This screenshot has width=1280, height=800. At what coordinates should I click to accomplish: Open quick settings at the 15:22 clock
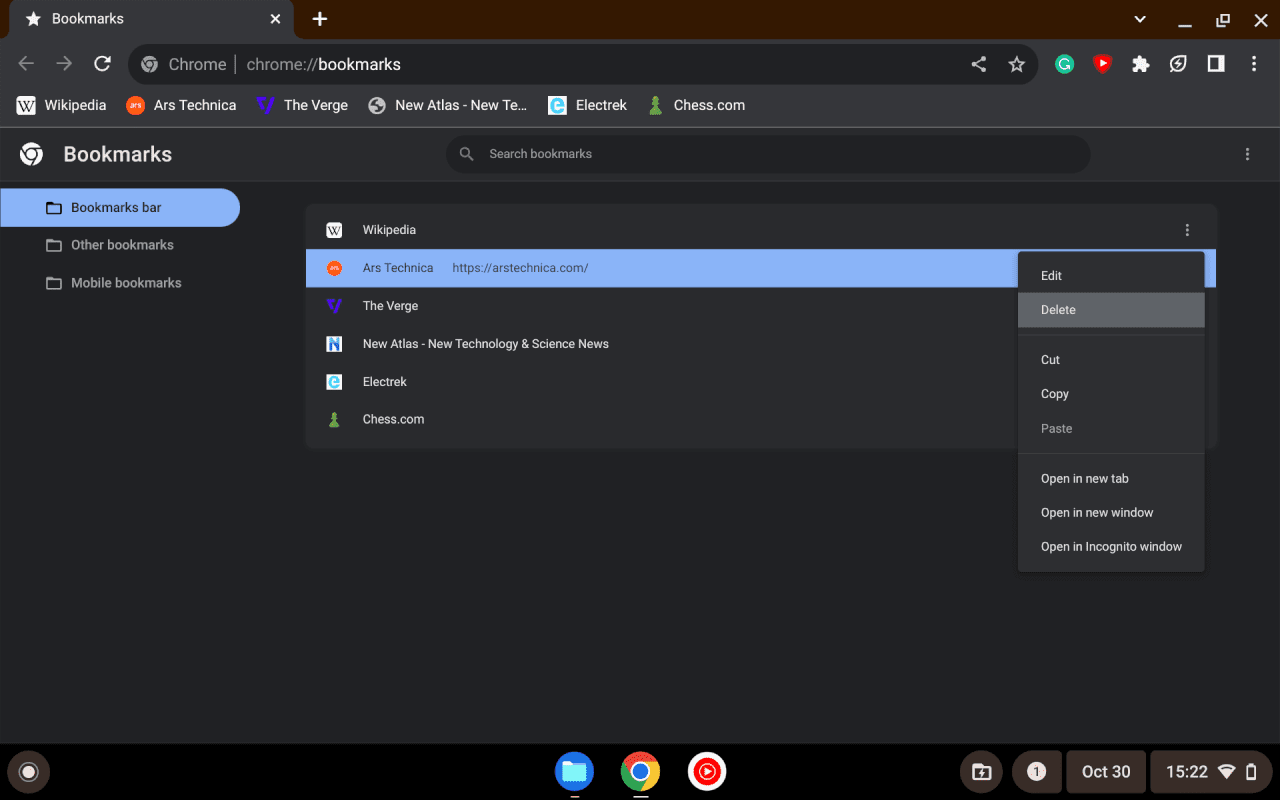click(1210, 772)
